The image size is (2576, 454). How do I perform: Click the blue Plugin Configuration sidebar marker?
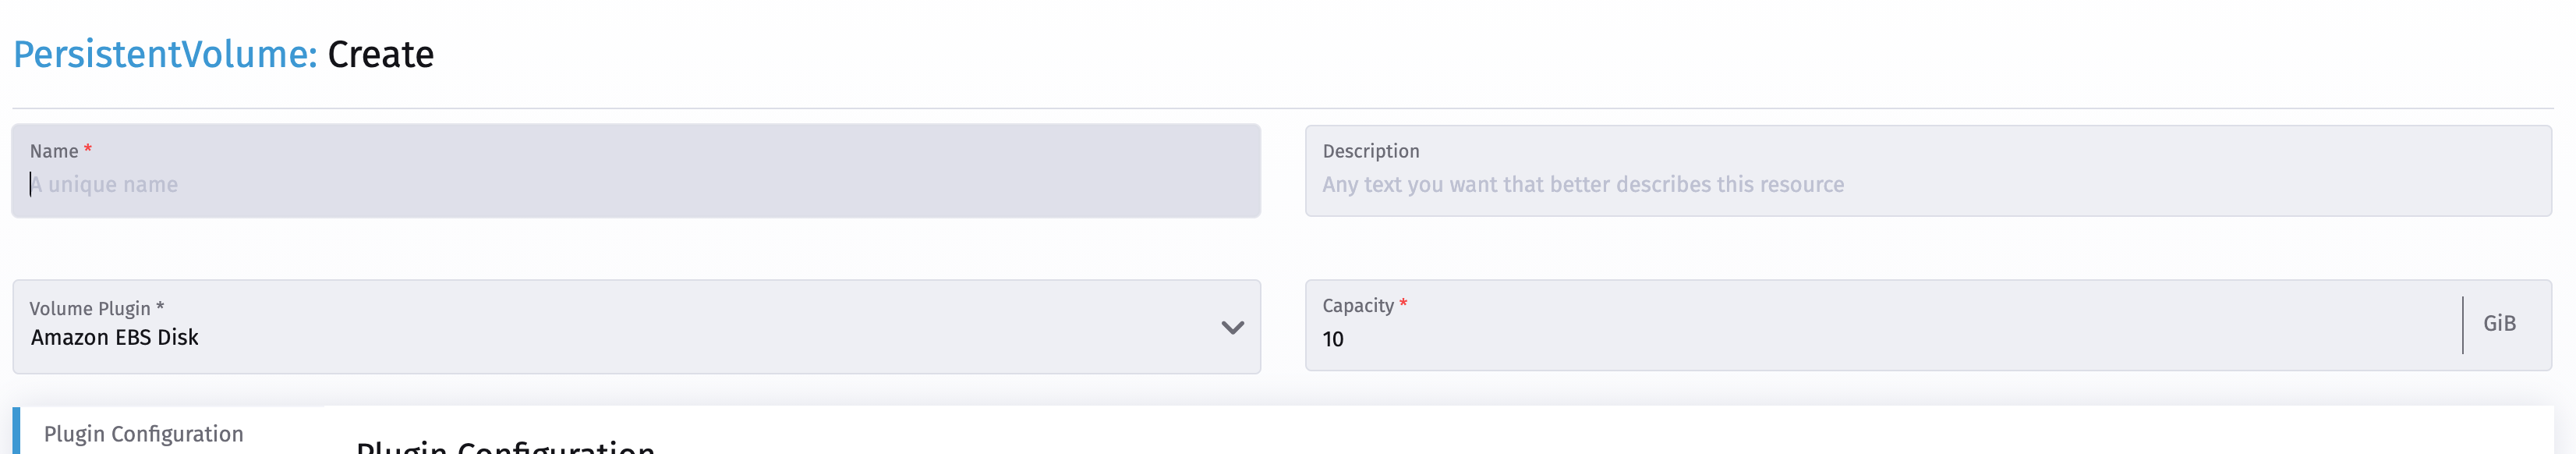click(17, 434)
